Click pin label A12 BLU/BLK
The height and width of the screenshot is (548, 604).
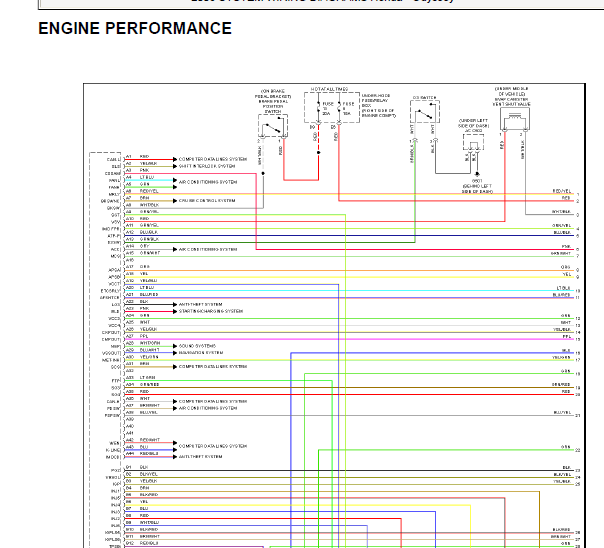point(142,232)
